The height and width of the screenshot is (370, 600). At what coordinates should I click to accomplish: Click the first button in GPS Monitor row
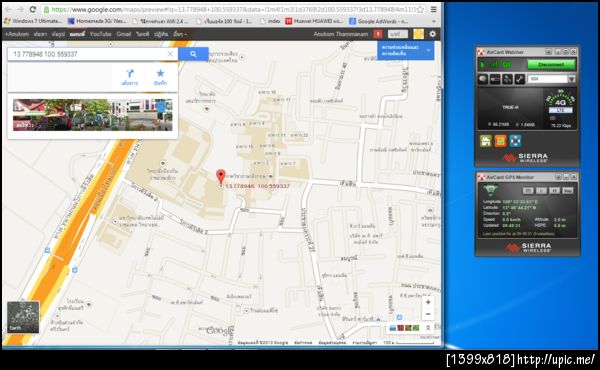[528, 190]
